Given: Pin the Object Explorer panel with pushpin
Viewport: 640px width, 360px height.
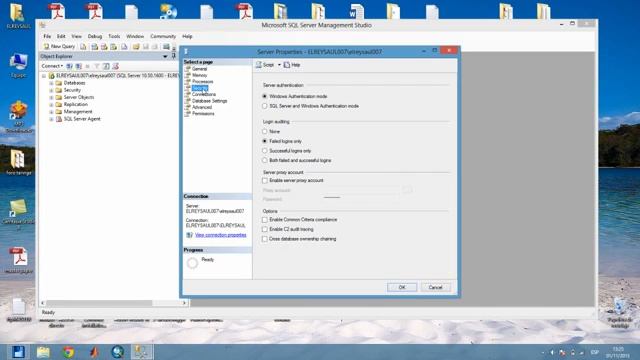Looking at the screenshot, I should [x=173, y=56].
